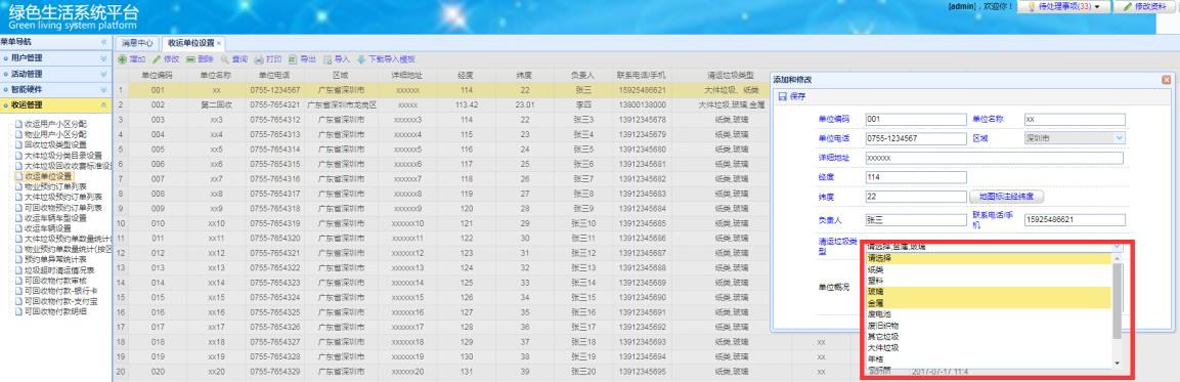Select 纸类 in the garbage type list
This screenshot has width=1180, height=382.
point(988,269)
